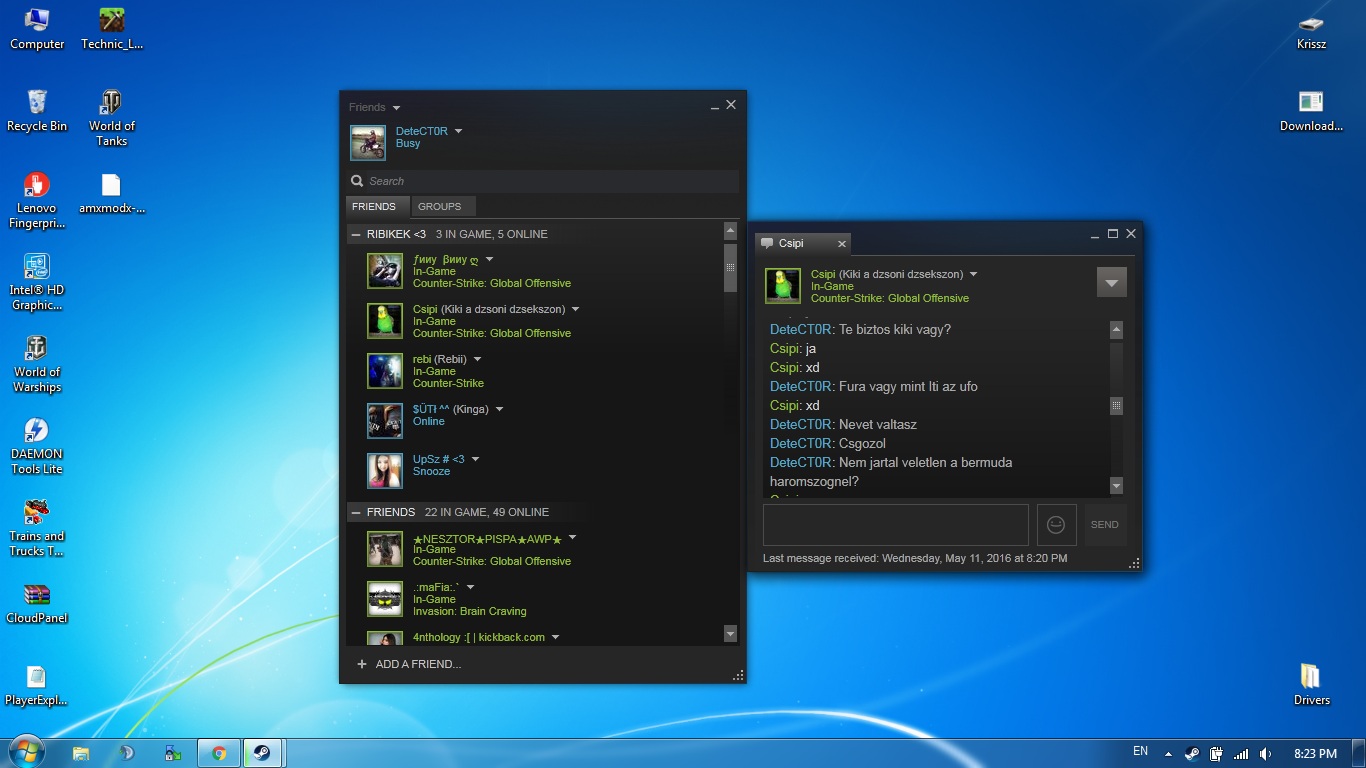Open the Computer desktop icon
The image size is (1366, 768).
click(37, 29)
